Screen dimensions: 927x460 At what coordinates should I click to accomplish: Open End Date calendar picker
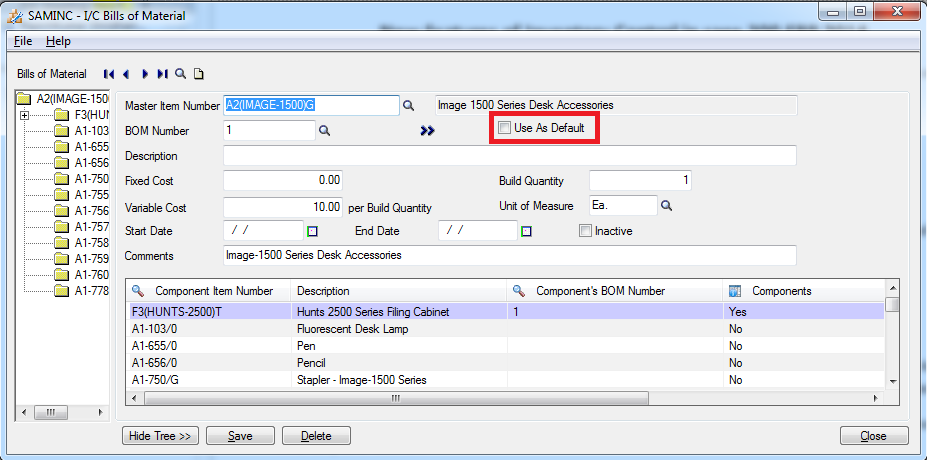pos(526,231)
